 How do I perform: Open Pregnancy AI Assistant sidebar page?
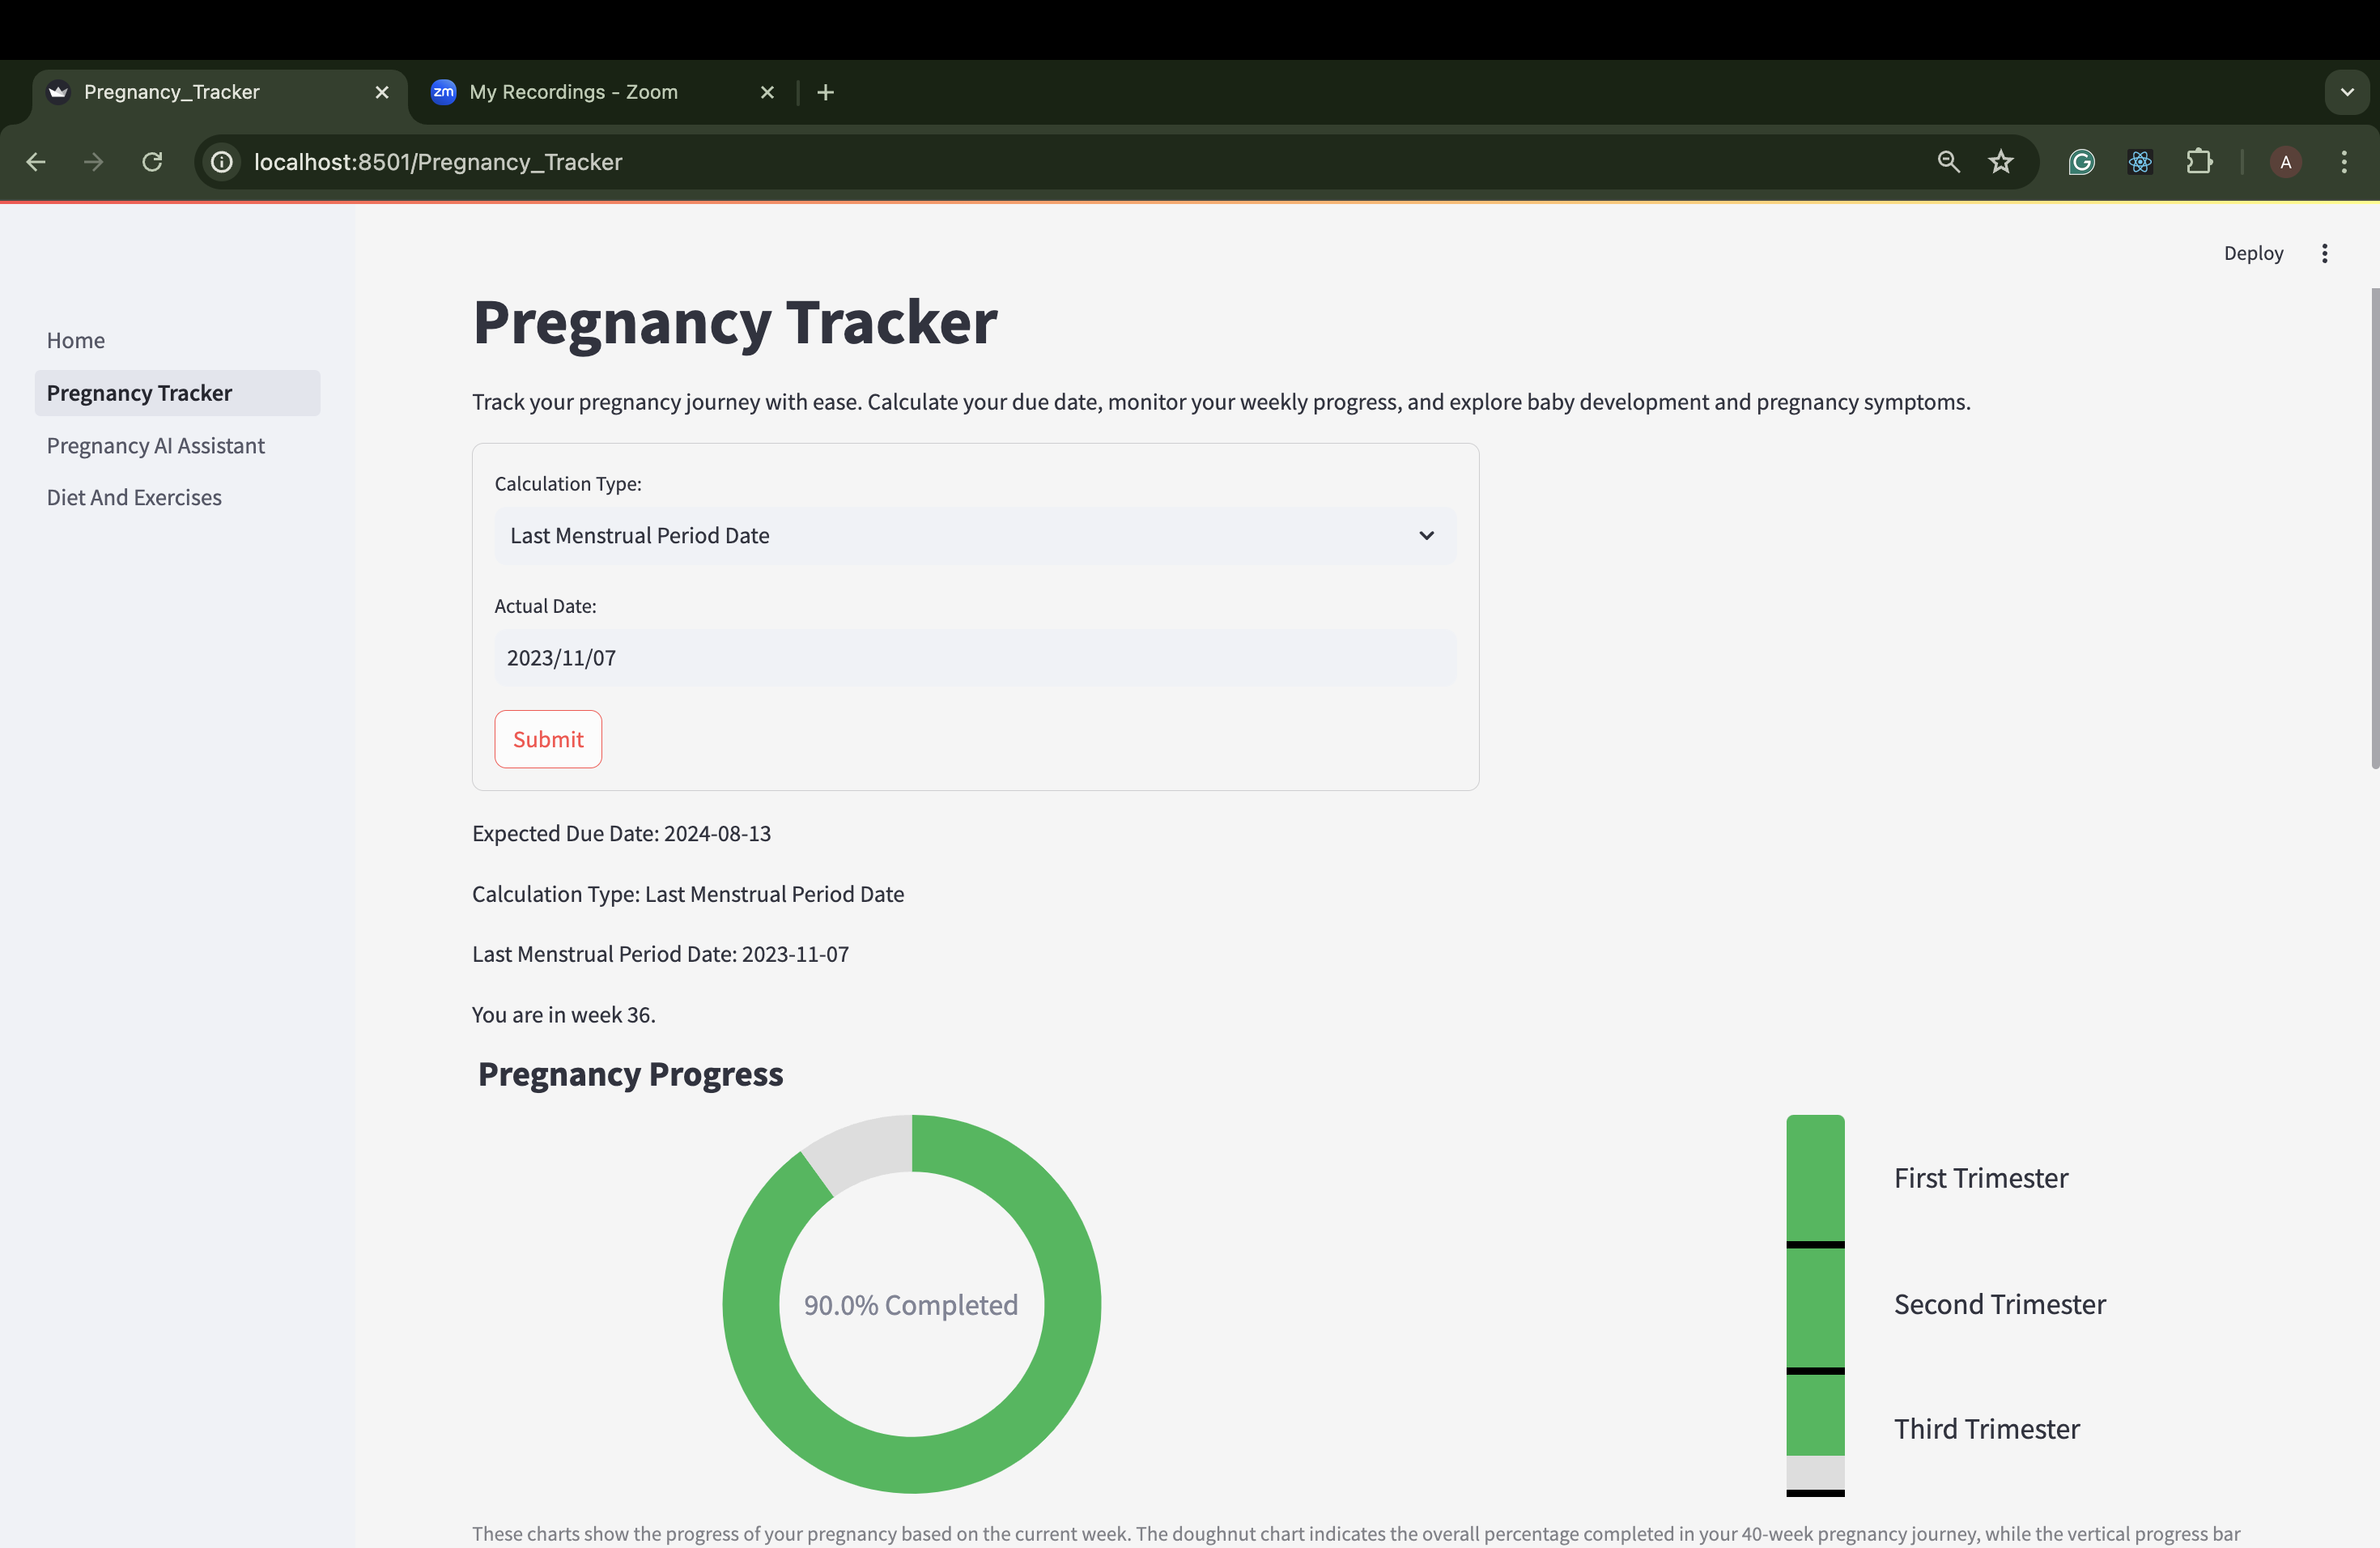[156, 446]
